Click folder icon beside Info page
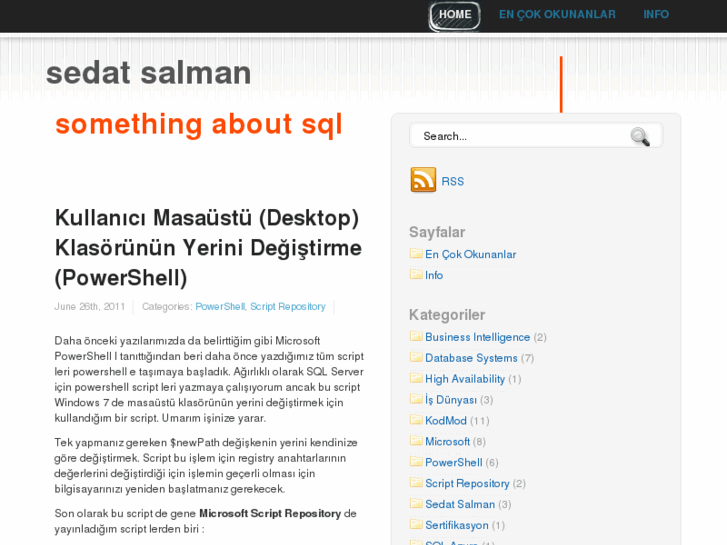 [416, 274]
